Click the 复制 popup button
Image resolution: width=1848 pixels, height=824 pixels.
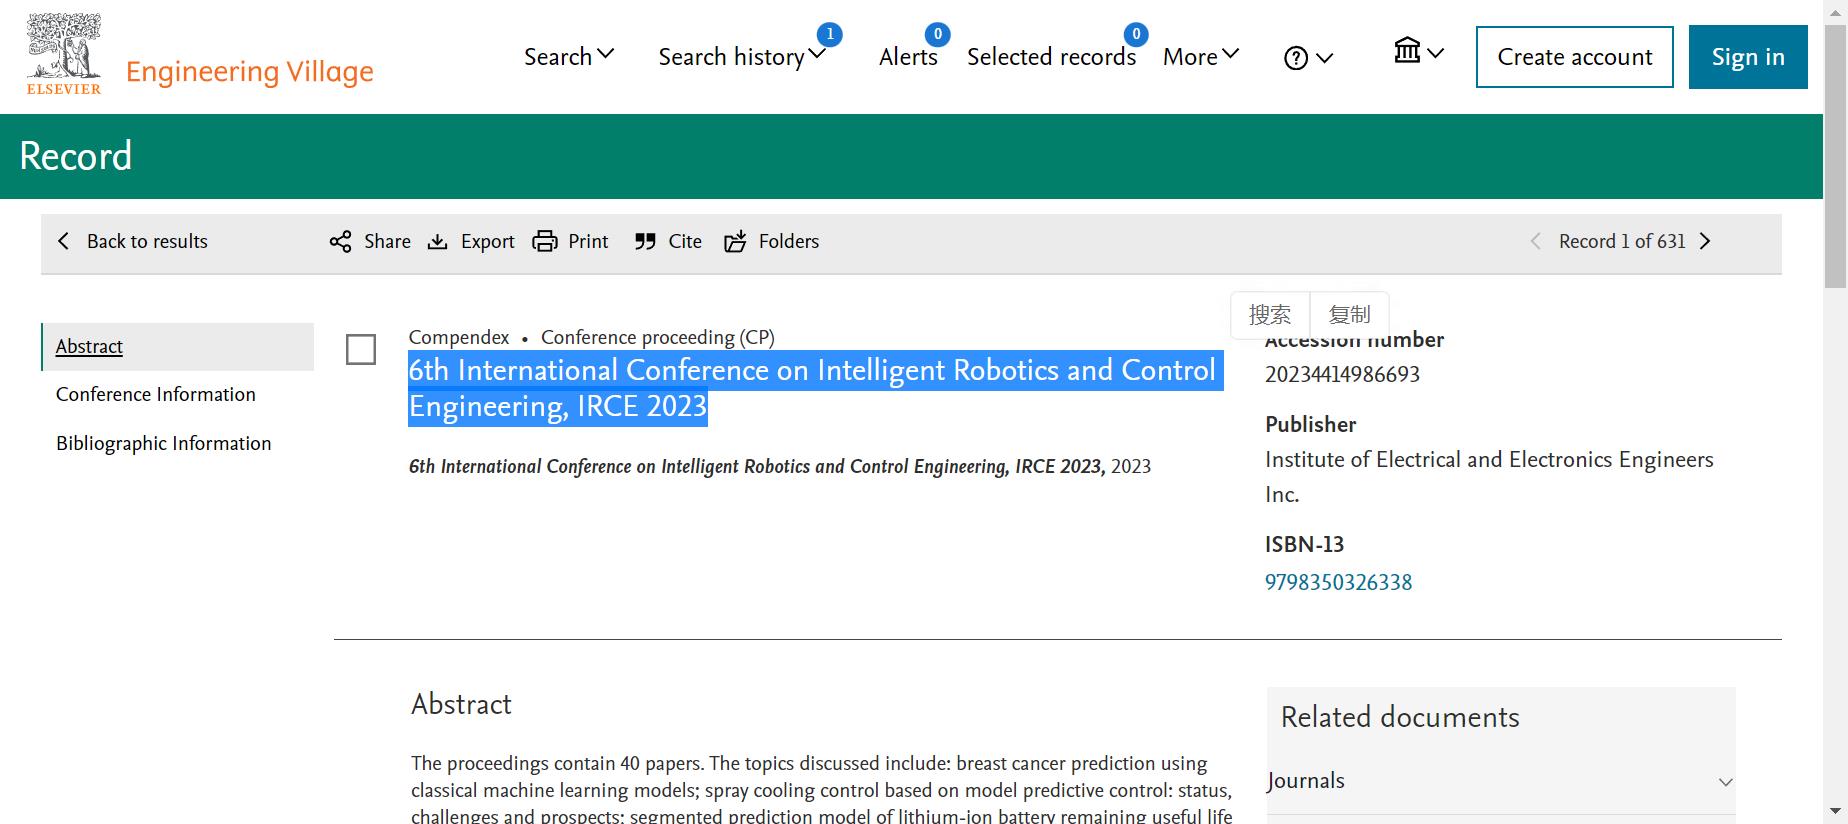point(1349,315)
